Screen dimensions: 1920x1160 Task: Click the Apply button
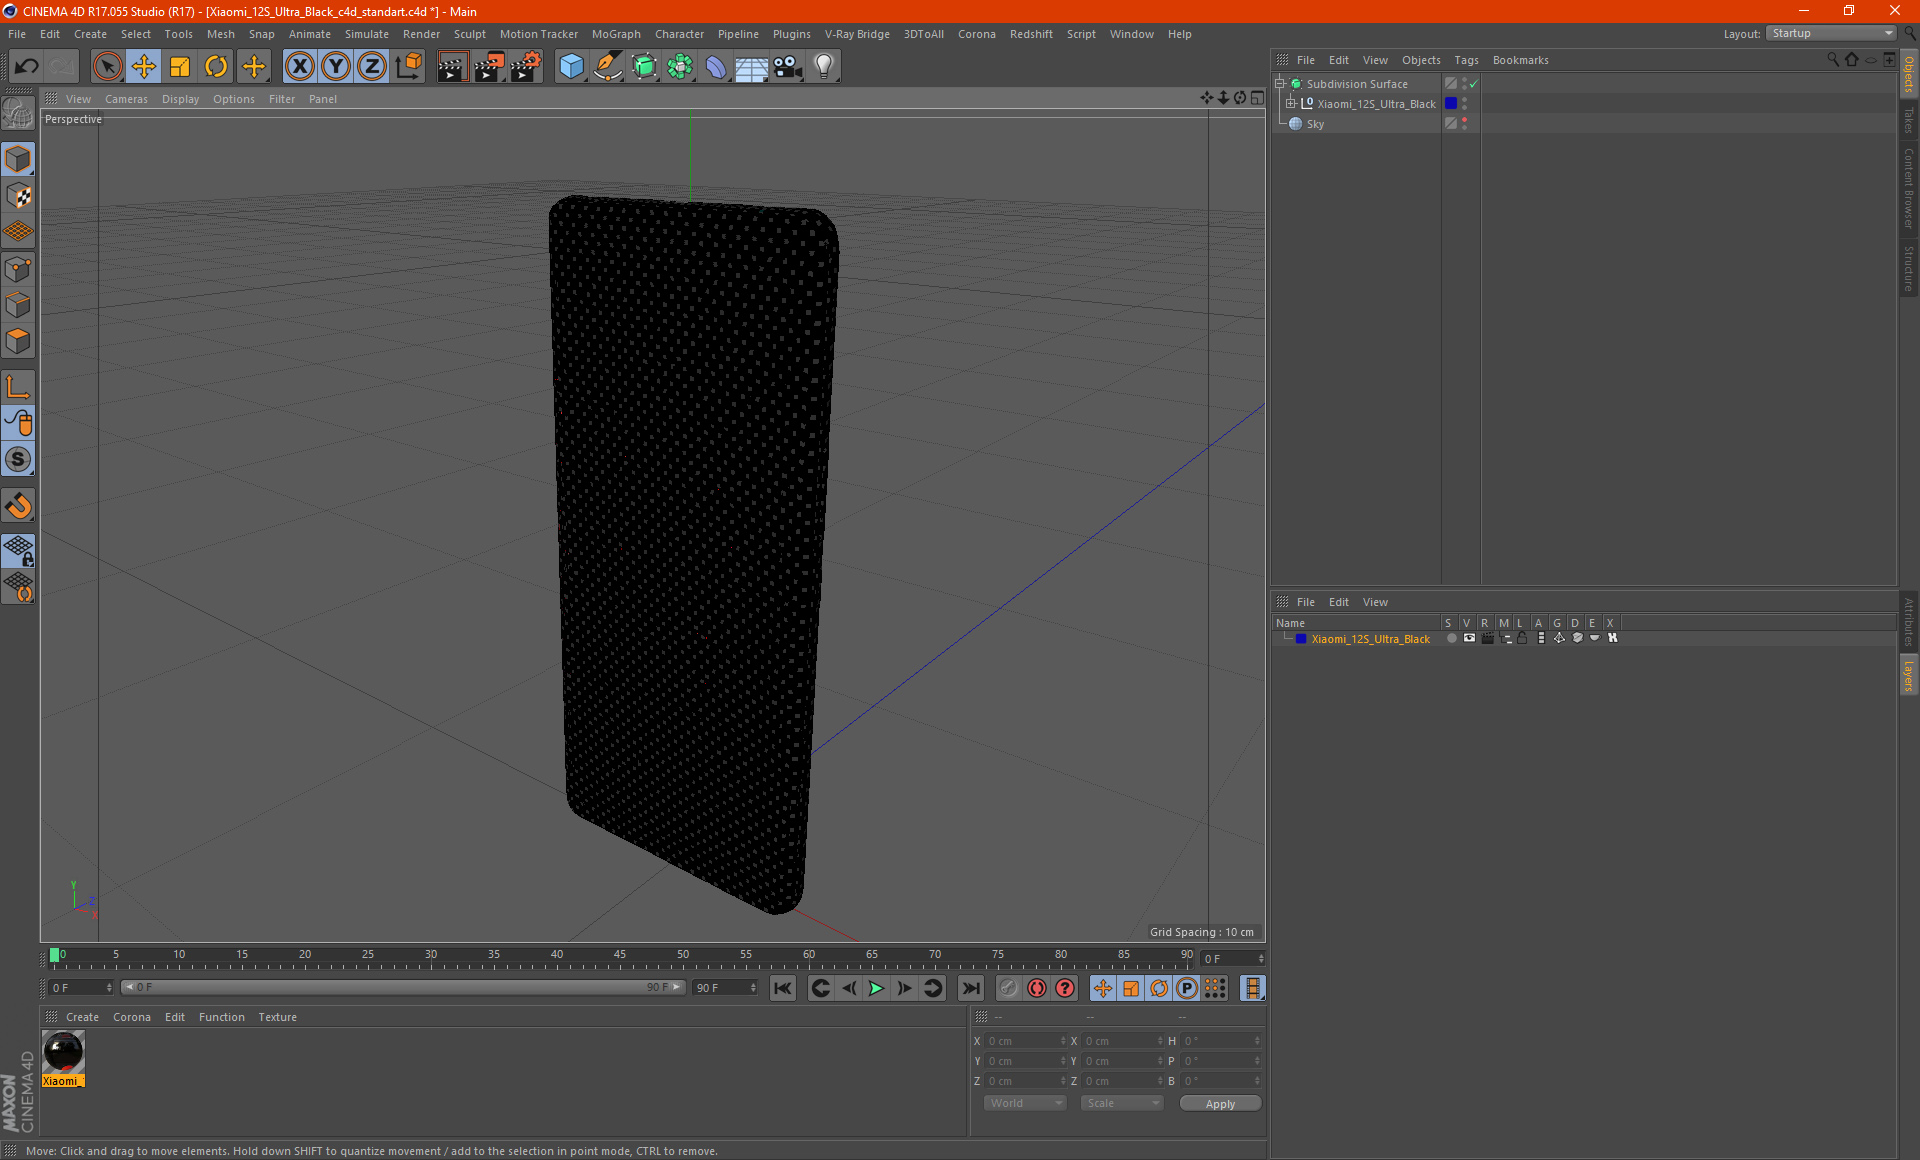pyautogui.click(x=1220, y=1104)
